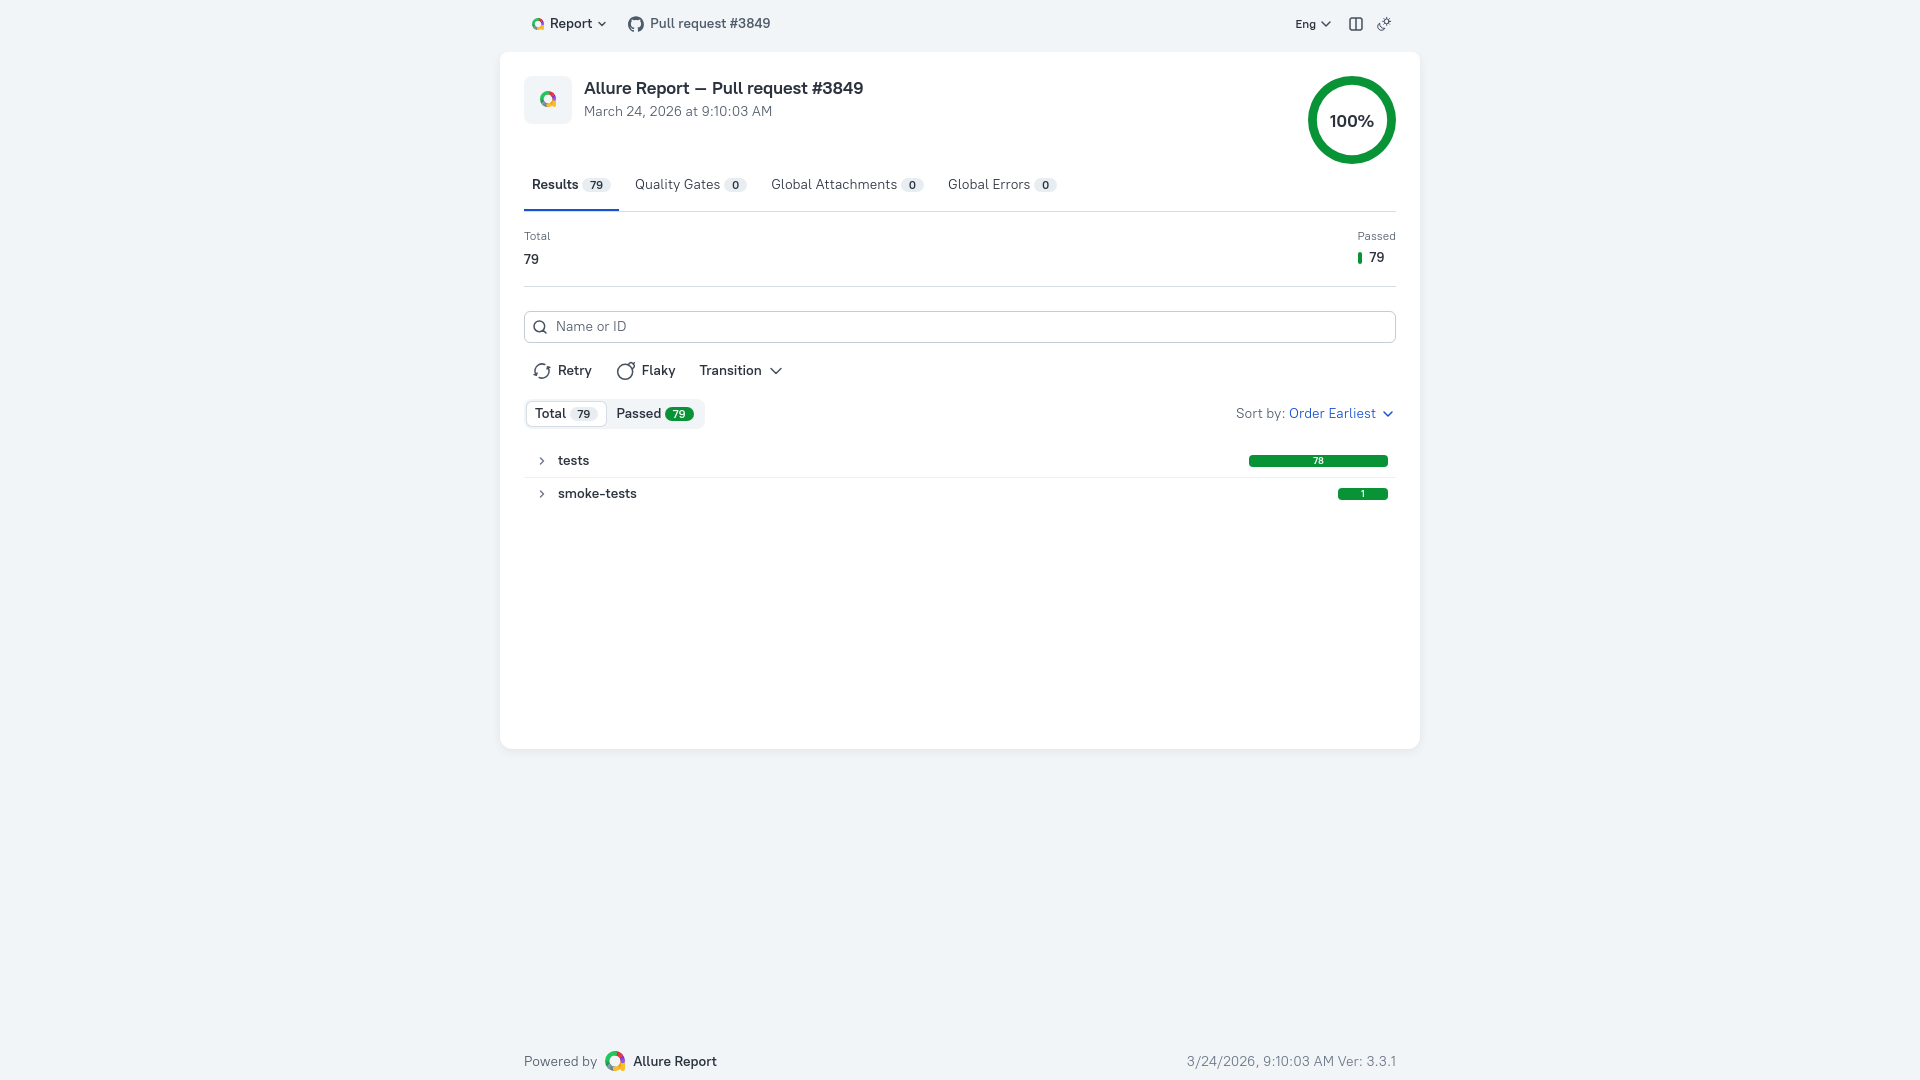The image size is (1920, 1080).
Task: Open the Eng language dropdown
Action: tap(1312, 24)
